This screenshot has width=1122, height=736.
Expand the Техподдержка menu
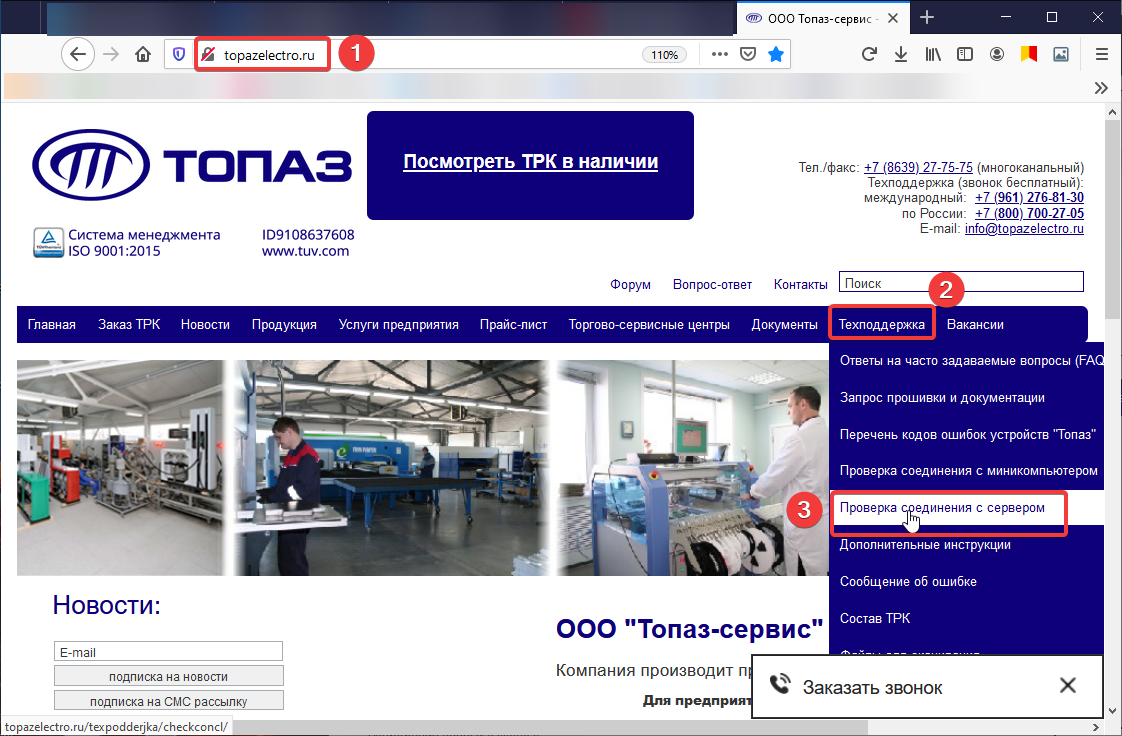point(882,325)
